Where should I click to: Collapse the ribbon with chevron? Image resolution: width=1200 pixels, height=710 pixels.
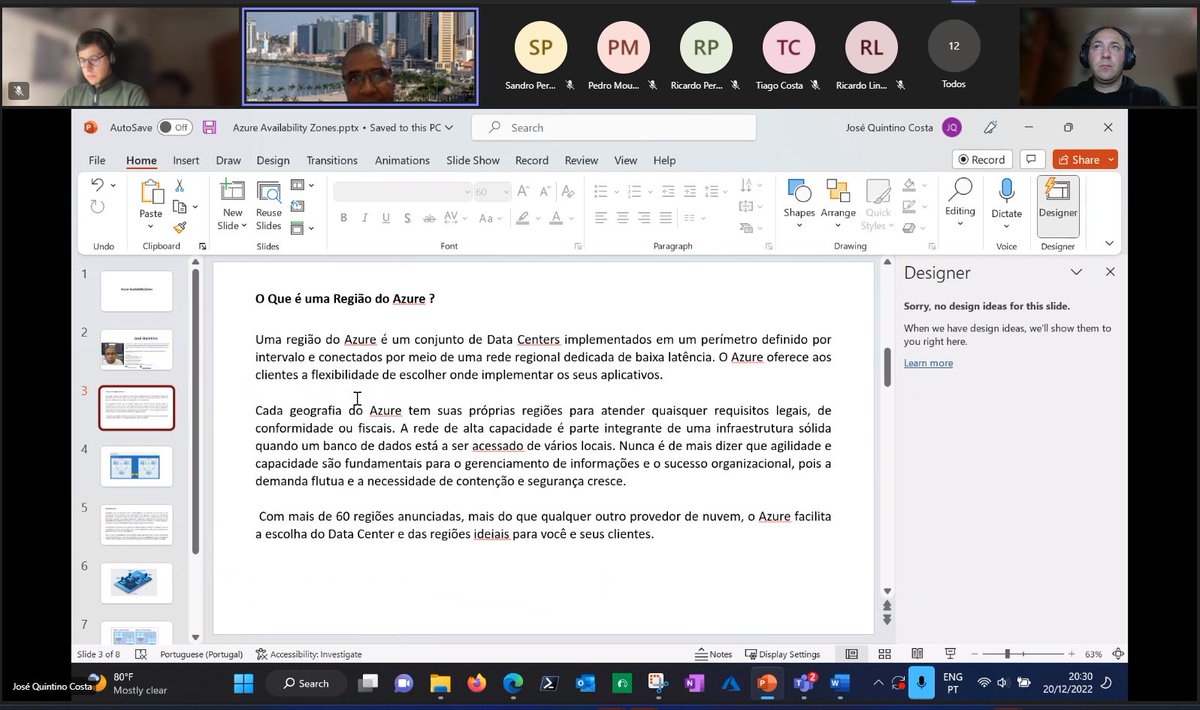[1109, 244]
